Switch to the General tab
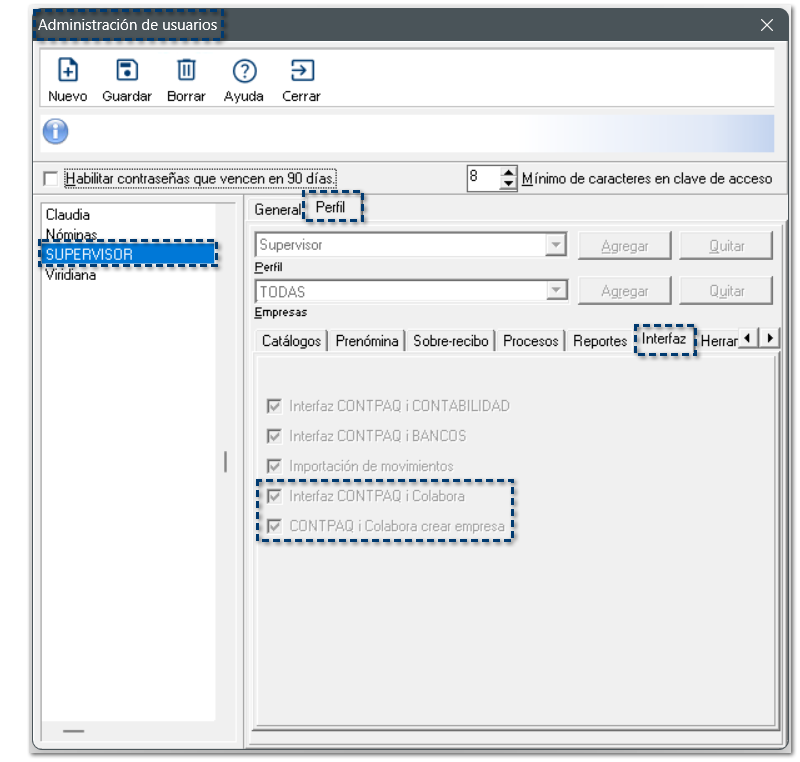Screen dimensions: 800x762 (x=276, y=209)
